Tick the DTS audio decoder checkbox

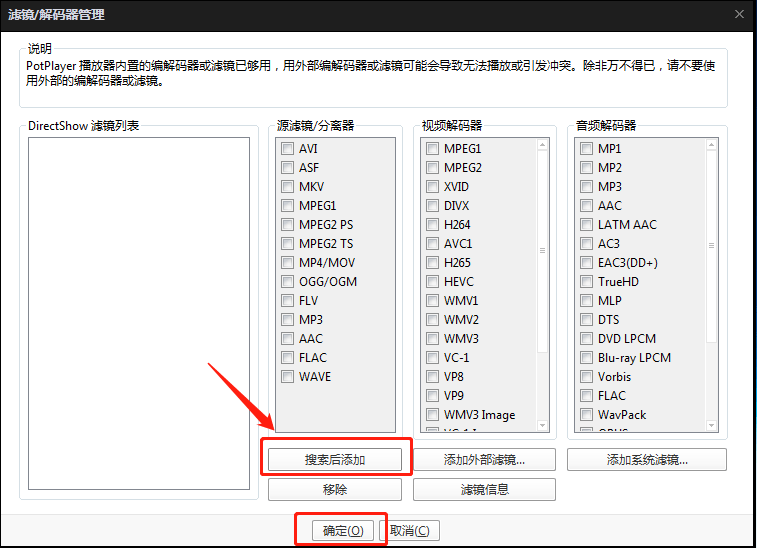pyautogui.click(x=586, y=320)
